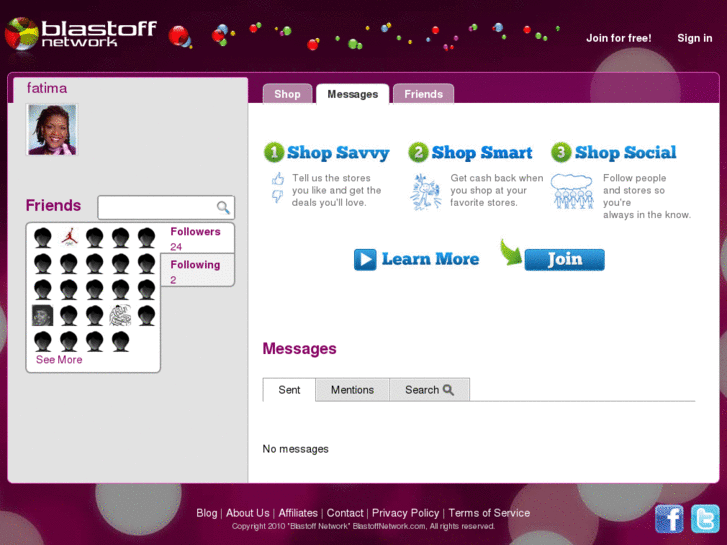Click the Sign in link

tap(695, 38)
